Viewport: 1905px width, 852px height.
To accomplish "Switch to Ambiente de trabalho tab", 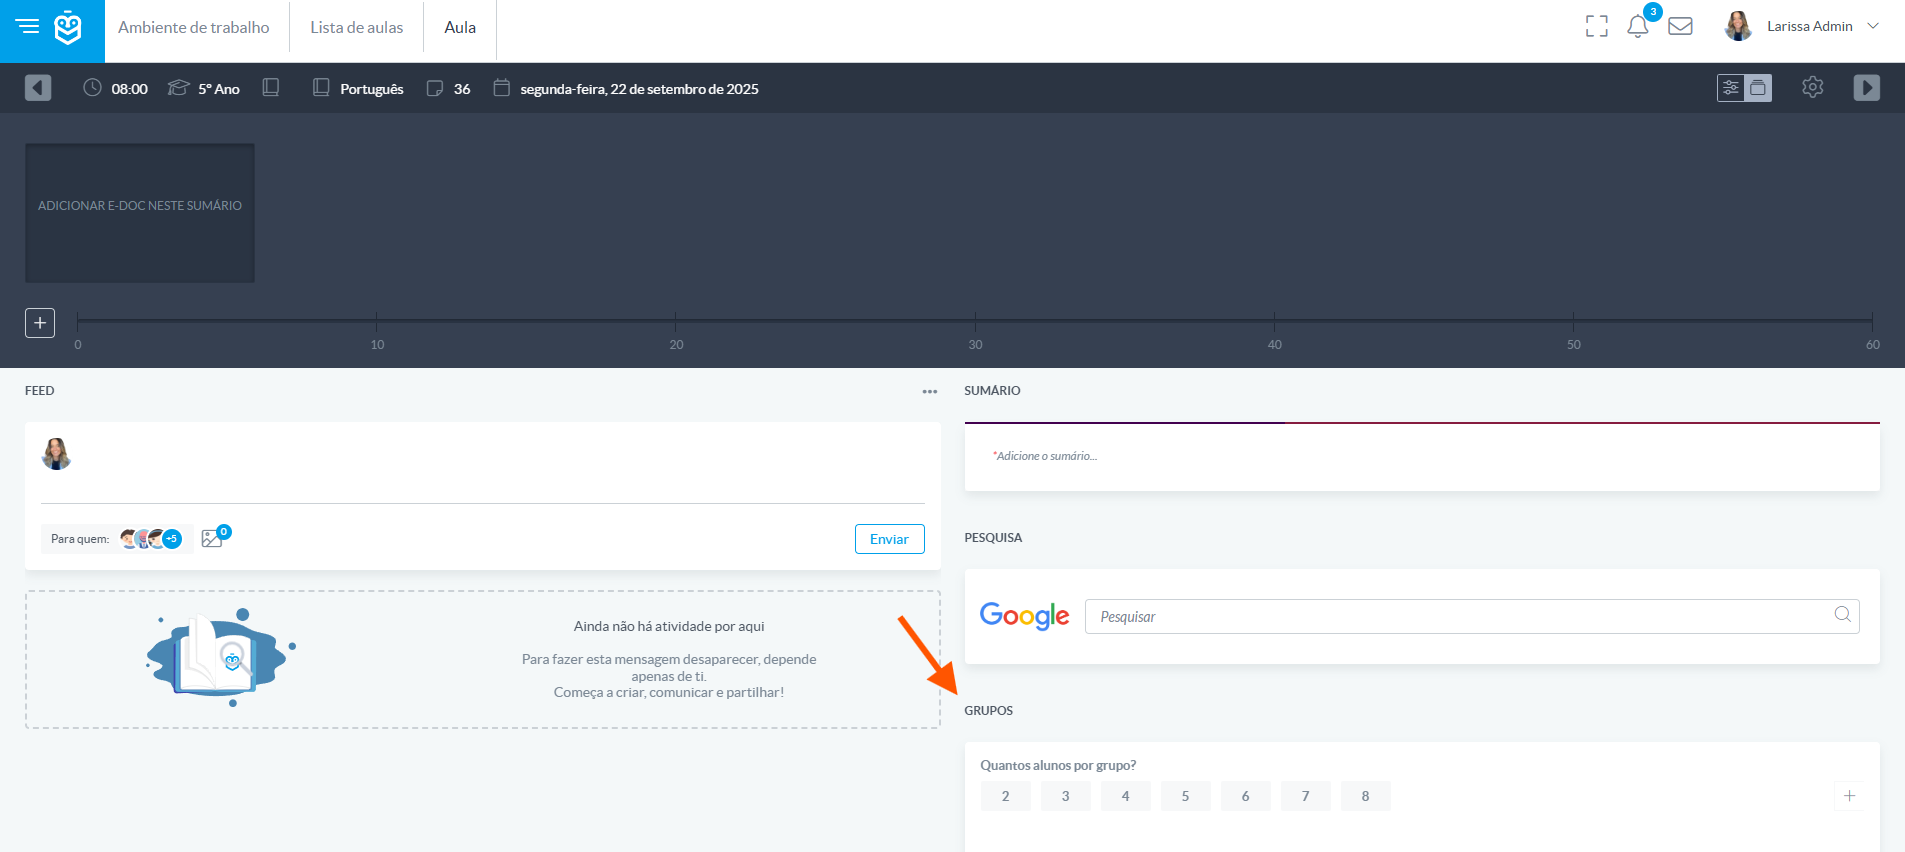I will tap(194, 27).
